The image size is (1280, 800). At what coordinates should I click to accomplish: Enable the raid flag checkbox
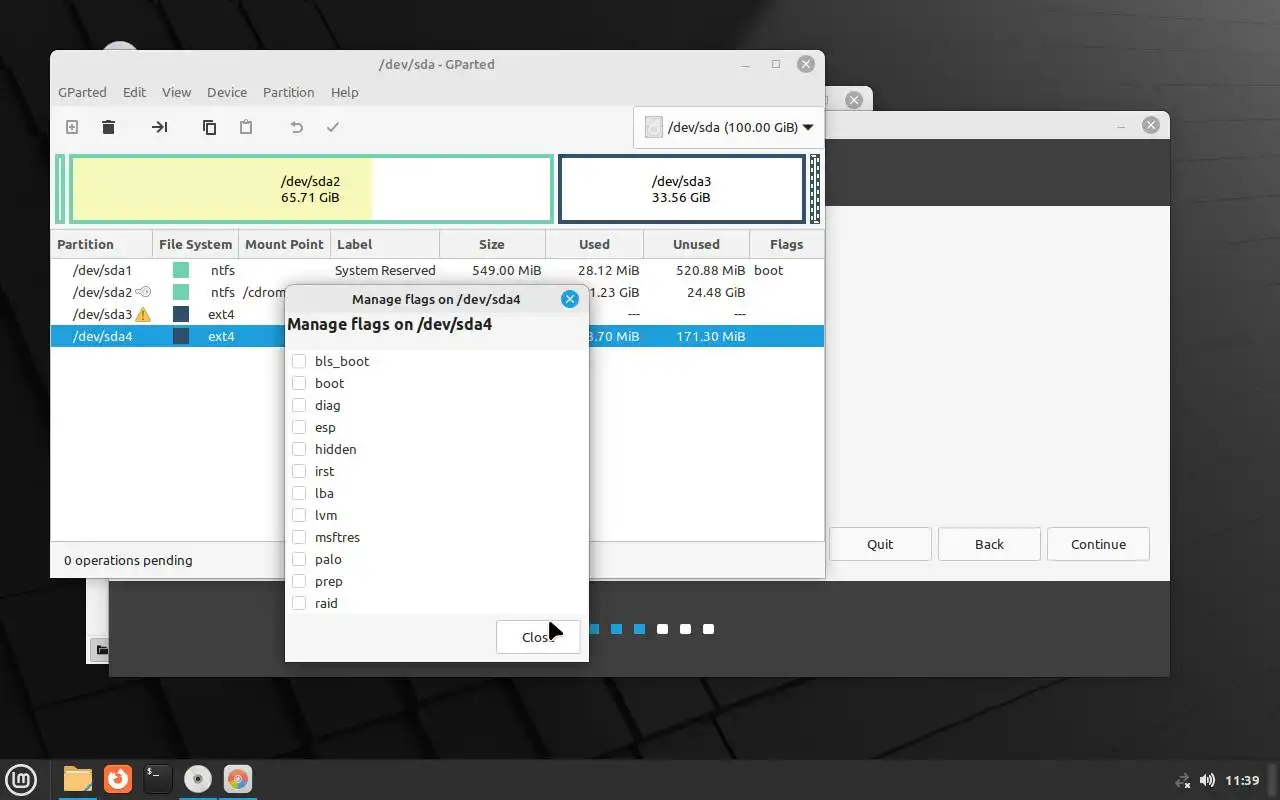click(x=299, y=603)
